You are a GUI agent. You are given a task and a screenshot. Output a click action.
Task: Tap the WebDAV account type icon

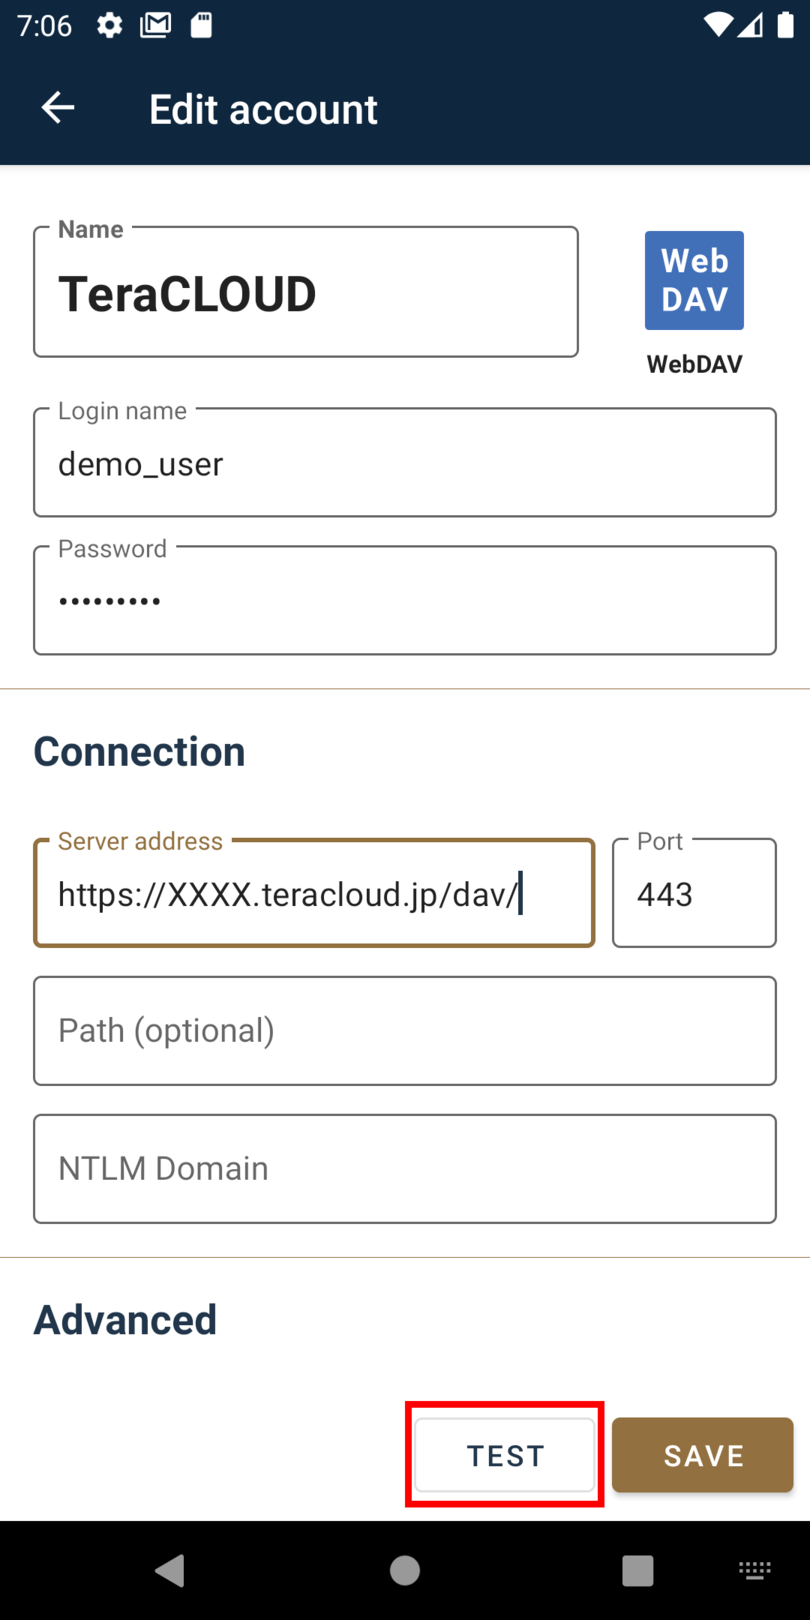[x=694, y=281]
